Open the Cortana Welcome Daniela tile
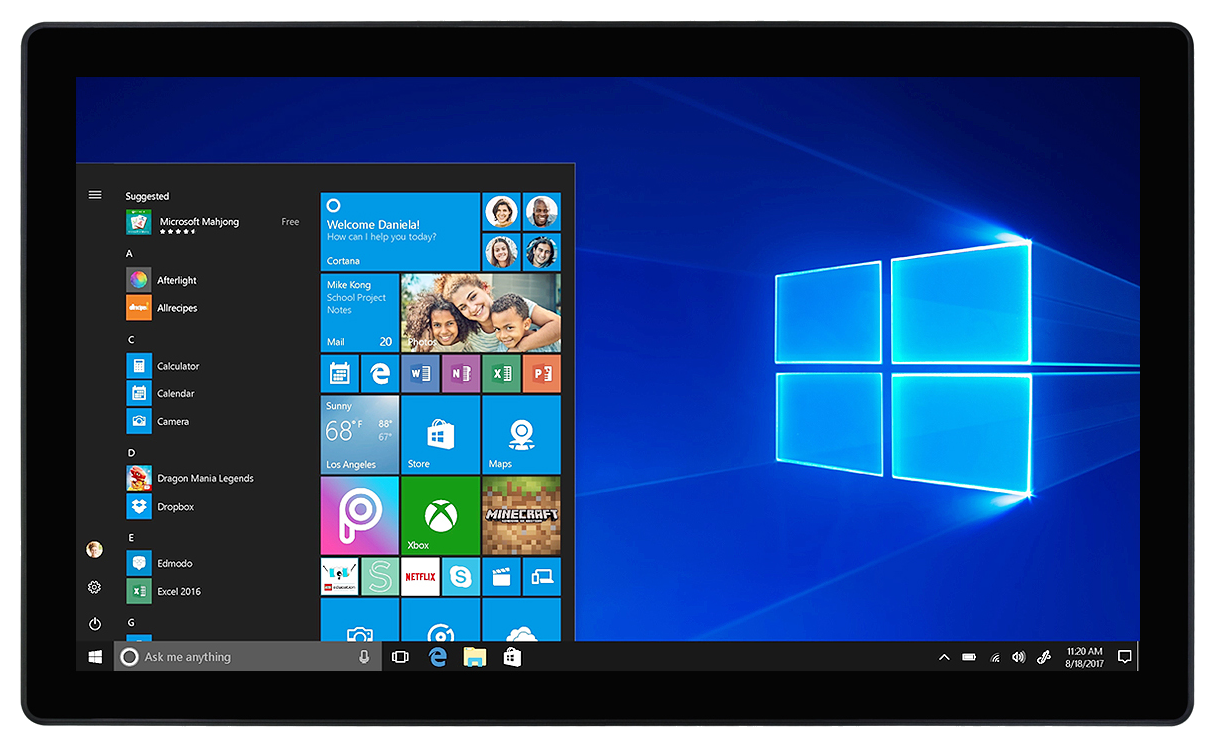The height and width of the screenshot is (747, 1215). 400,232
